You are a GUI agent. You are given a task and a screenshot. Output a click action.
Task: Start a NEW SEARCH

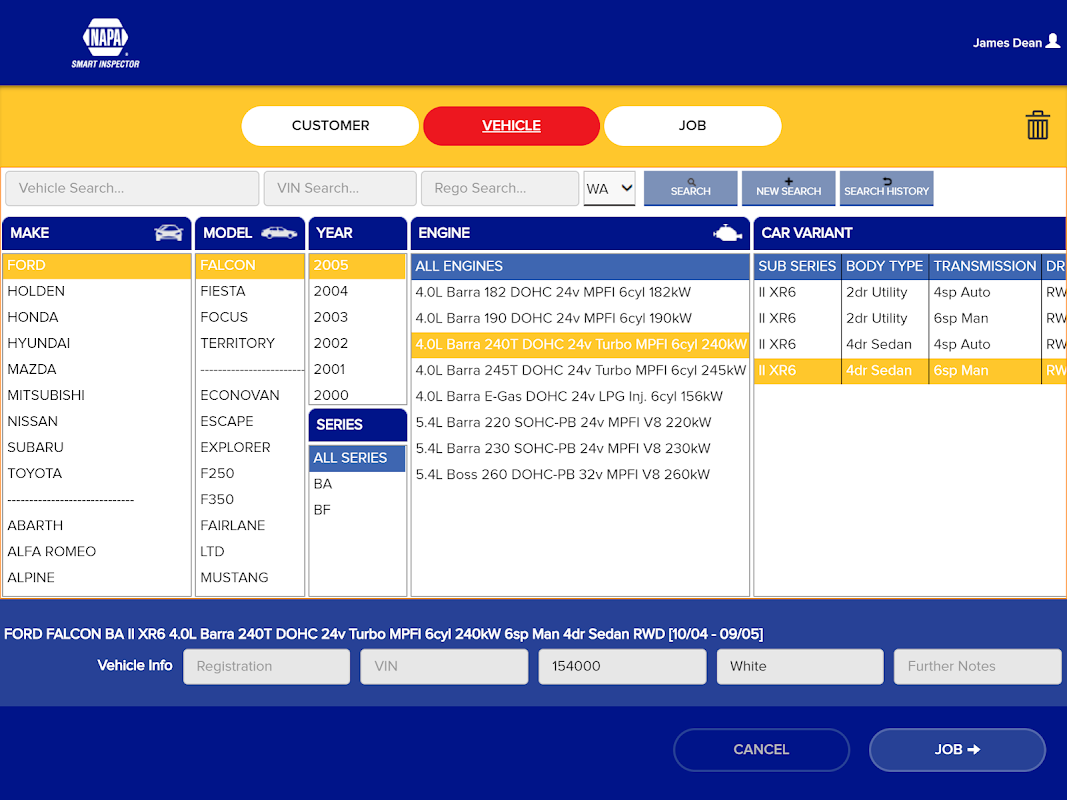tap(788, 188)
